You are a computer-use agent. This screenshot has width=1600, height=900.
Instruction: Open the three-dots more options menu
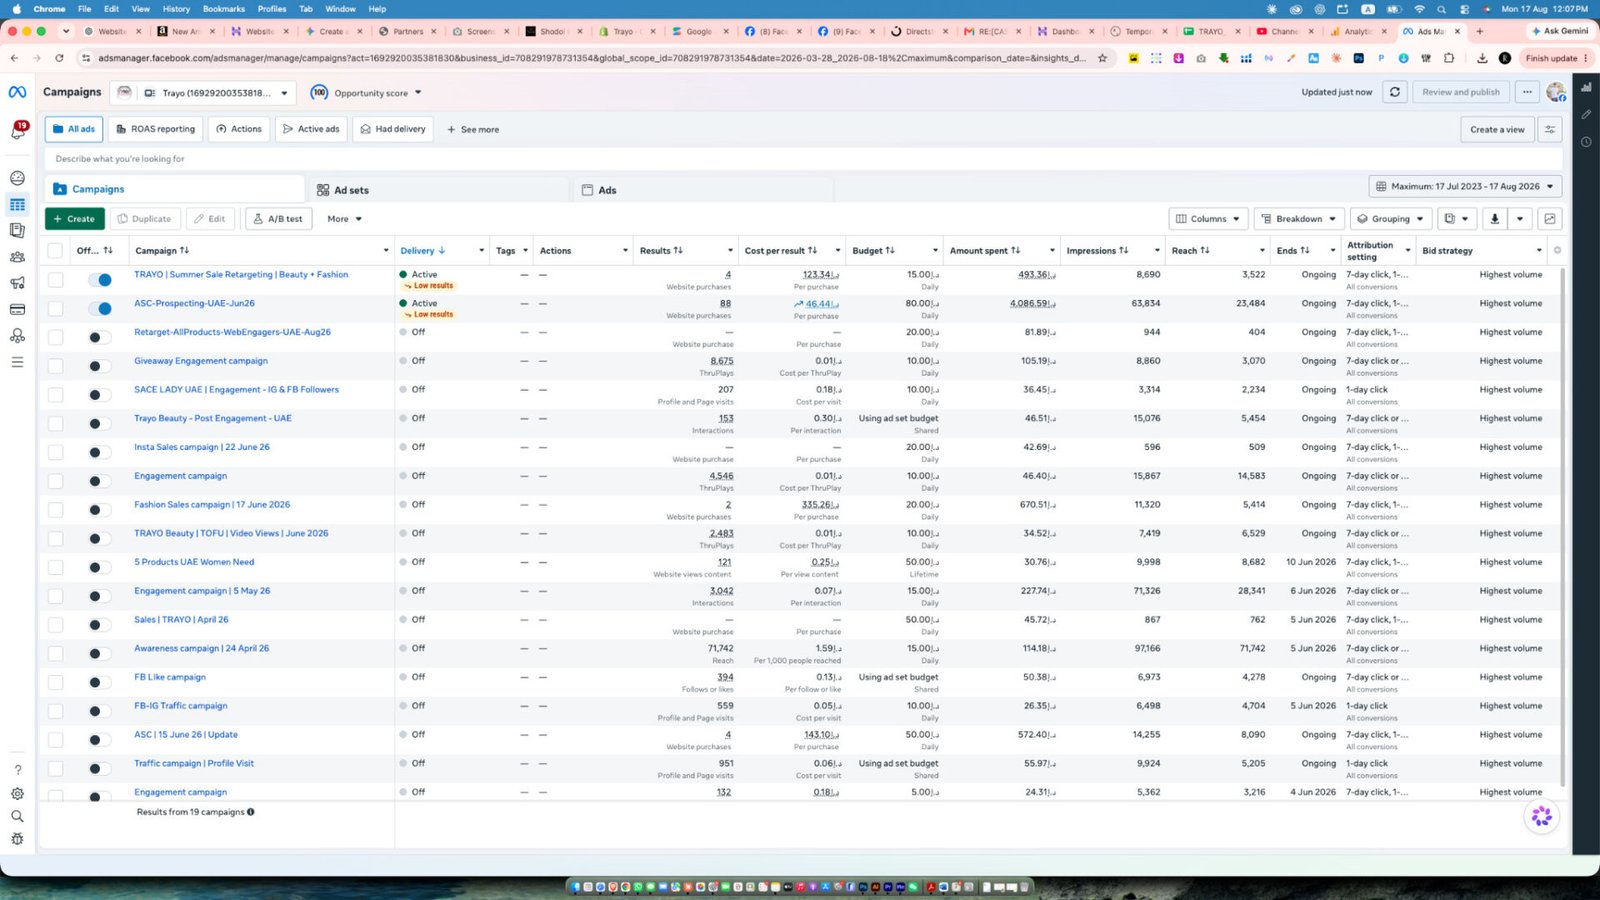point(1527,92)
